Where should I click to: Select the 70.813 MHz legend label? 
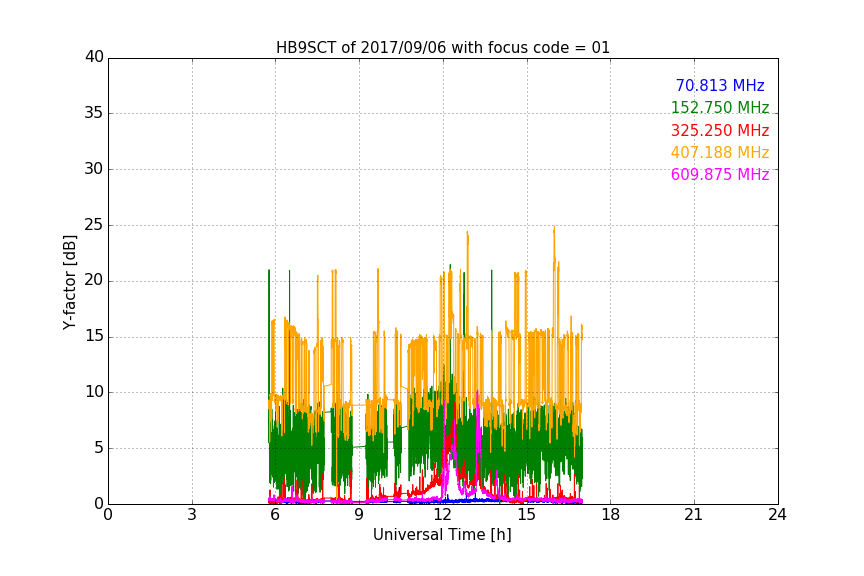(x=720, y=85)
